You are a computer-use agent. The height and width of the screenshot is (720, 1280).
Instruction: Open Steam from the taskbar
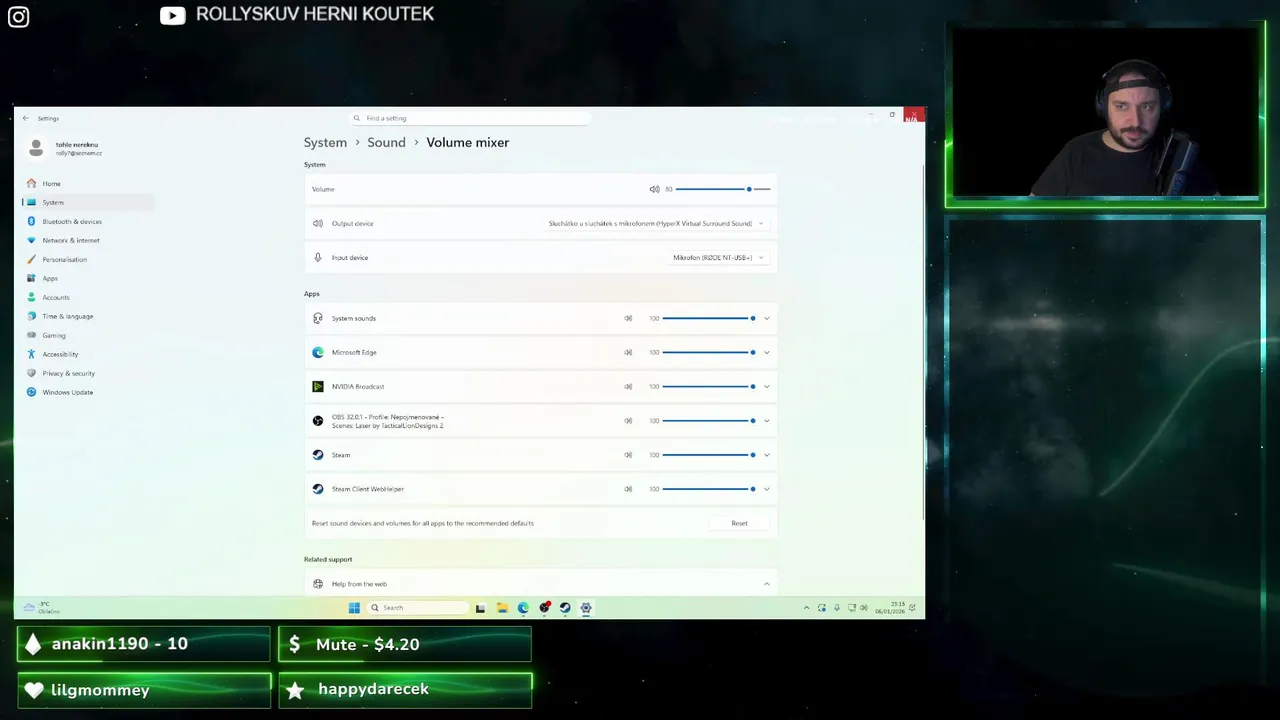(565, 607)
